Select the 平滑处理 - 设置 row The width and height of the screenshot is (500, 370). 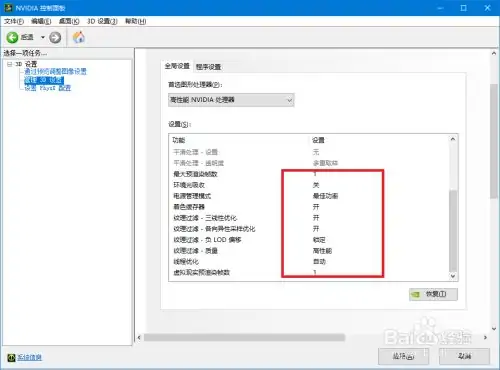click(x=309, y=152)
